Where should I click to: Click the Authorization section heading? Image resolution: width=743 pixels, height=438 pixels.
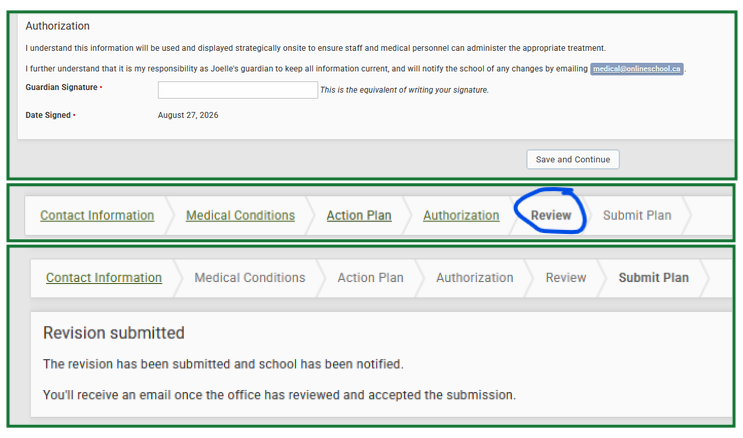point(57,26)
